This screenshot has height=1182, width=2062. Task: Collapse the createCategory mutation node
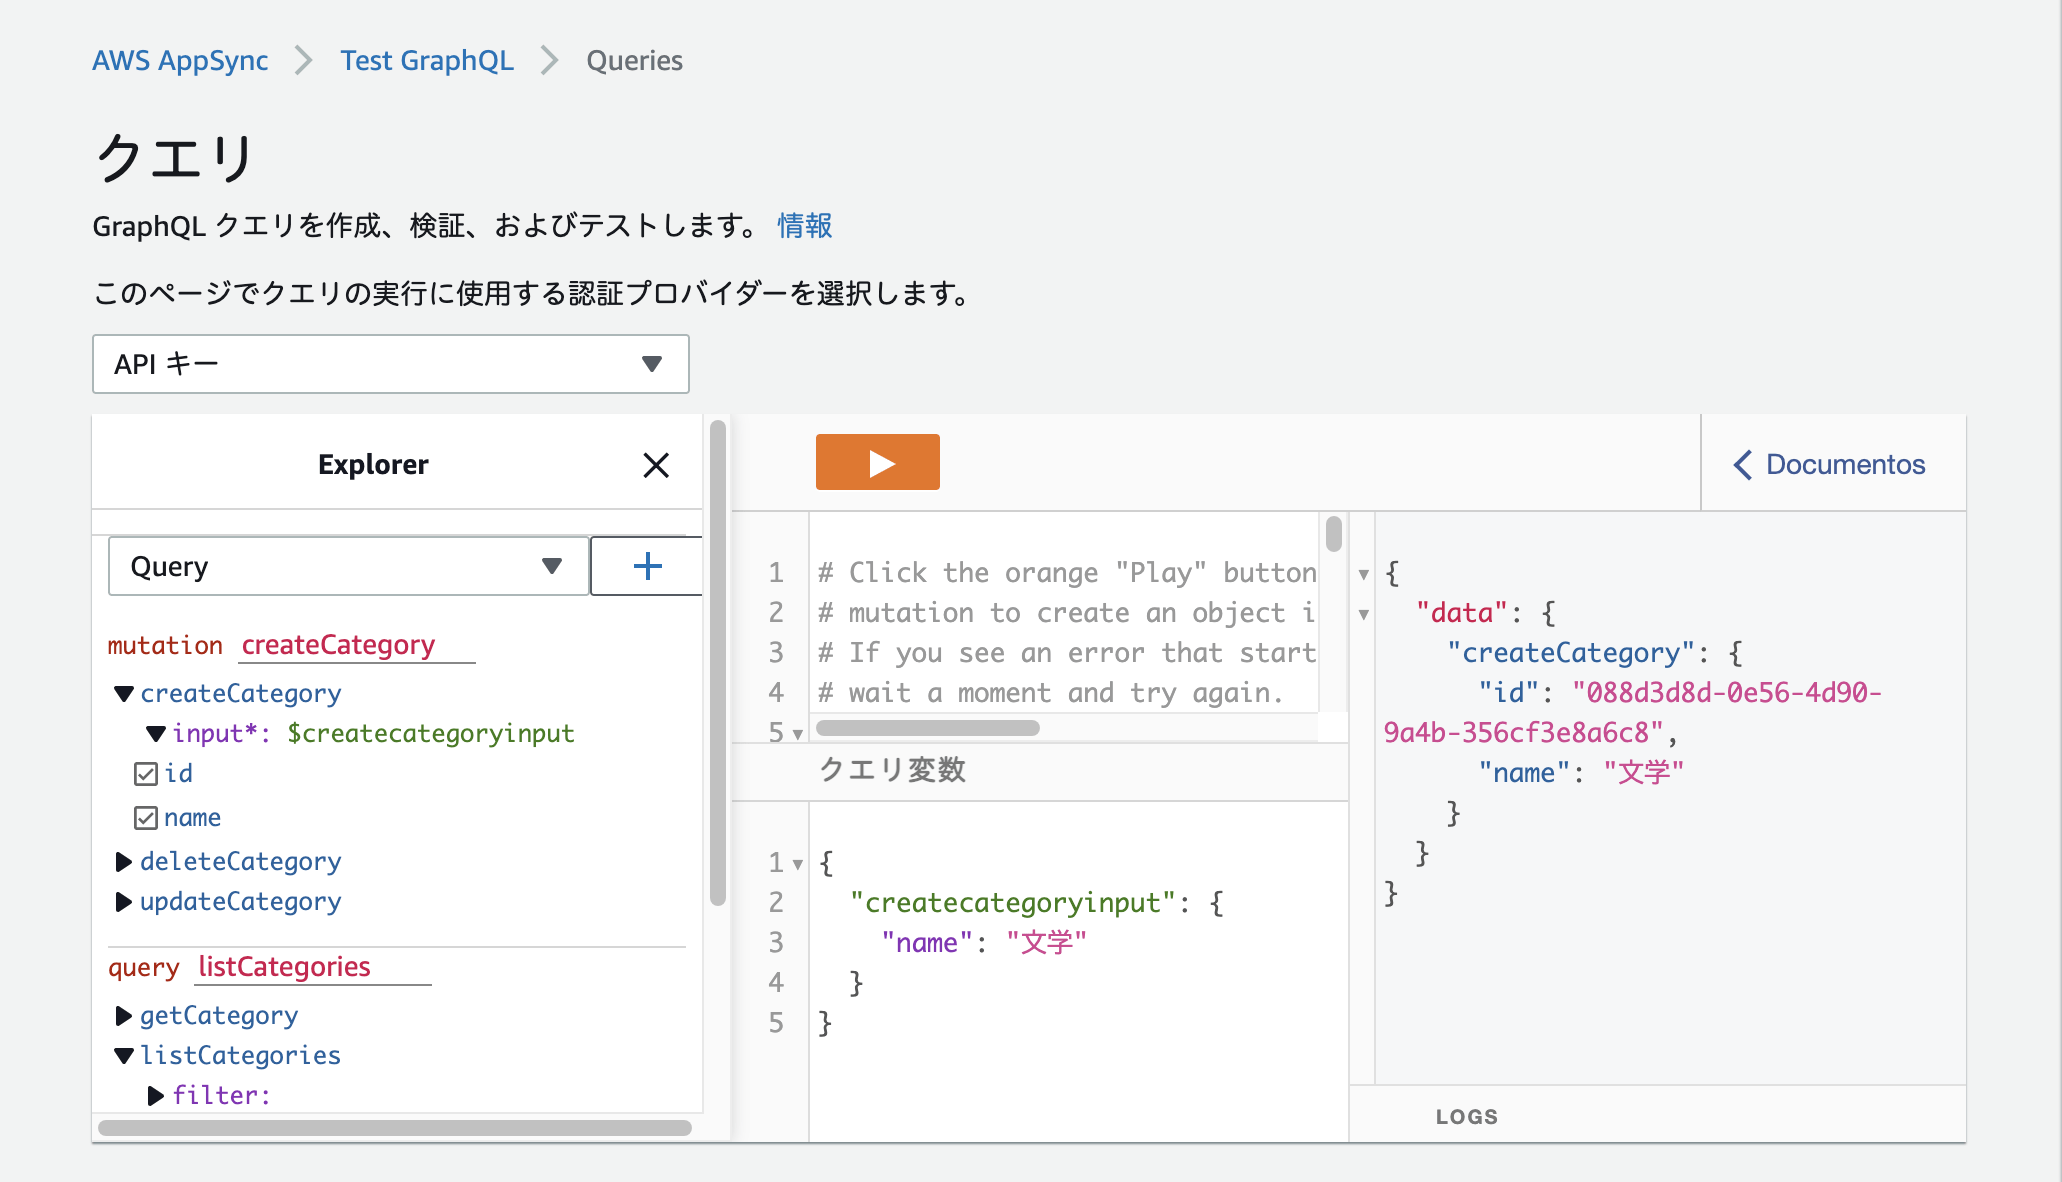(124, 694)
